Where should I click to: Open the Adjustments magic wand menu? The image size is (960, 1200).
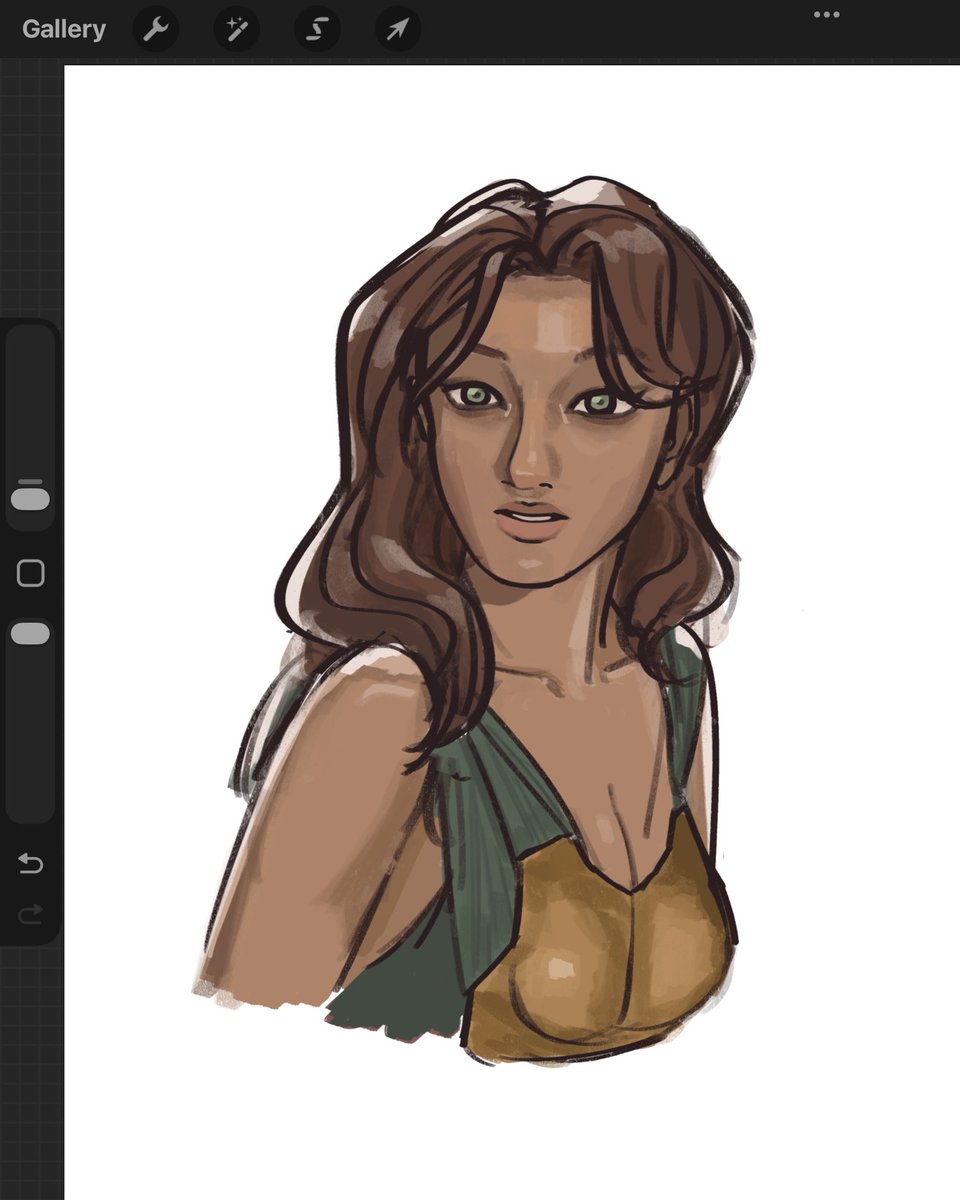coord(236,29)
